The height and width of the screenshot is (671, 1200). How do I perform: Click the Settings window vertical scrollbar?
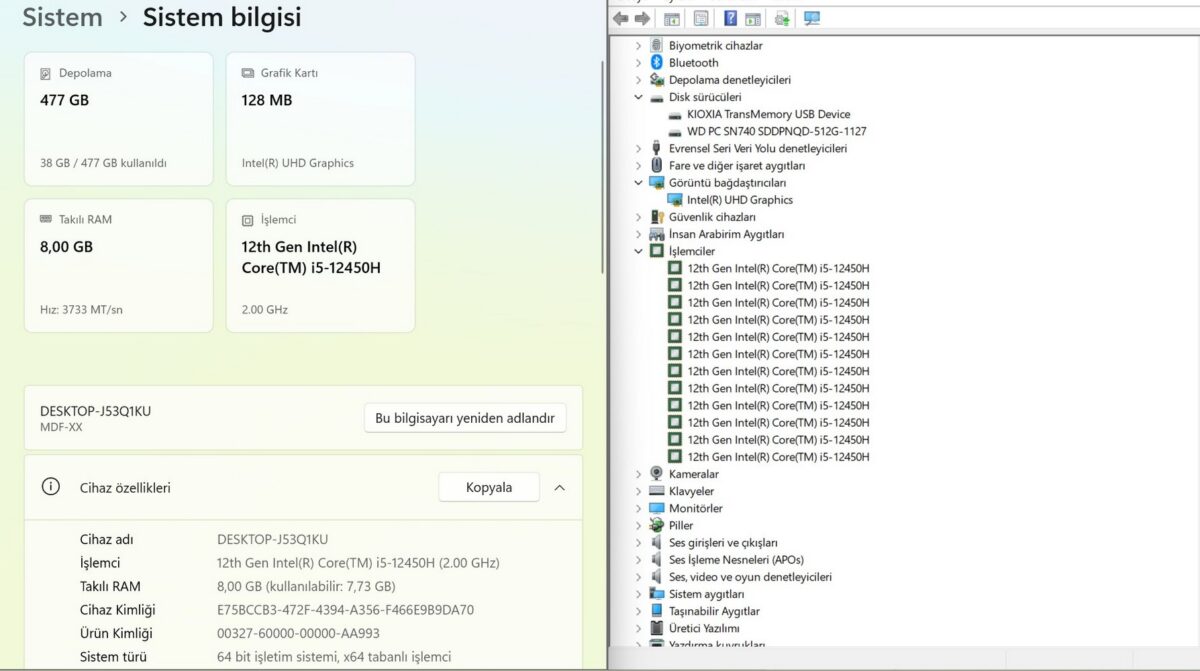pyautogui.click(x=602, y=168)
